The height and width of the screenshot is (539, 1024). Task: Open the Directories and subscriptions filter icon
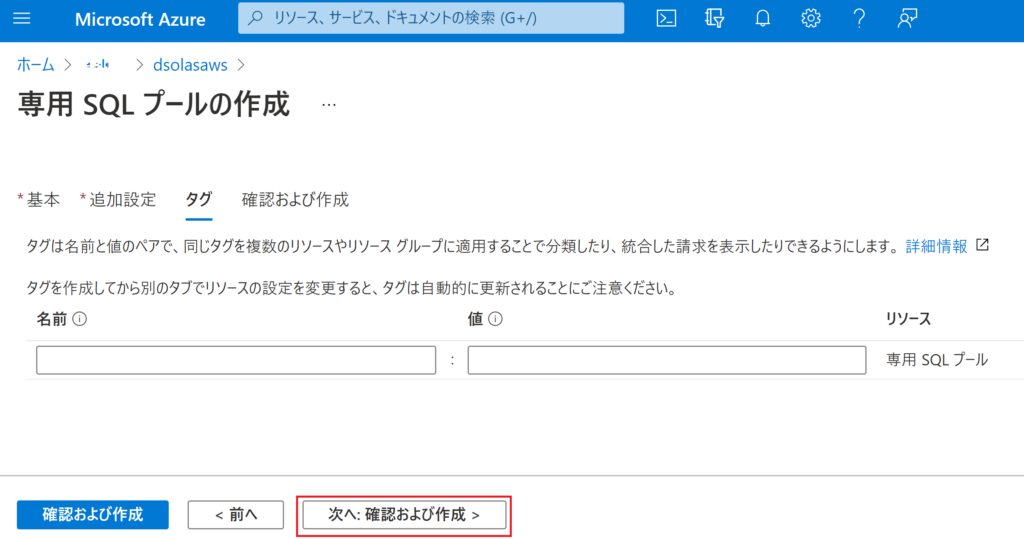(x=714, y=19)
